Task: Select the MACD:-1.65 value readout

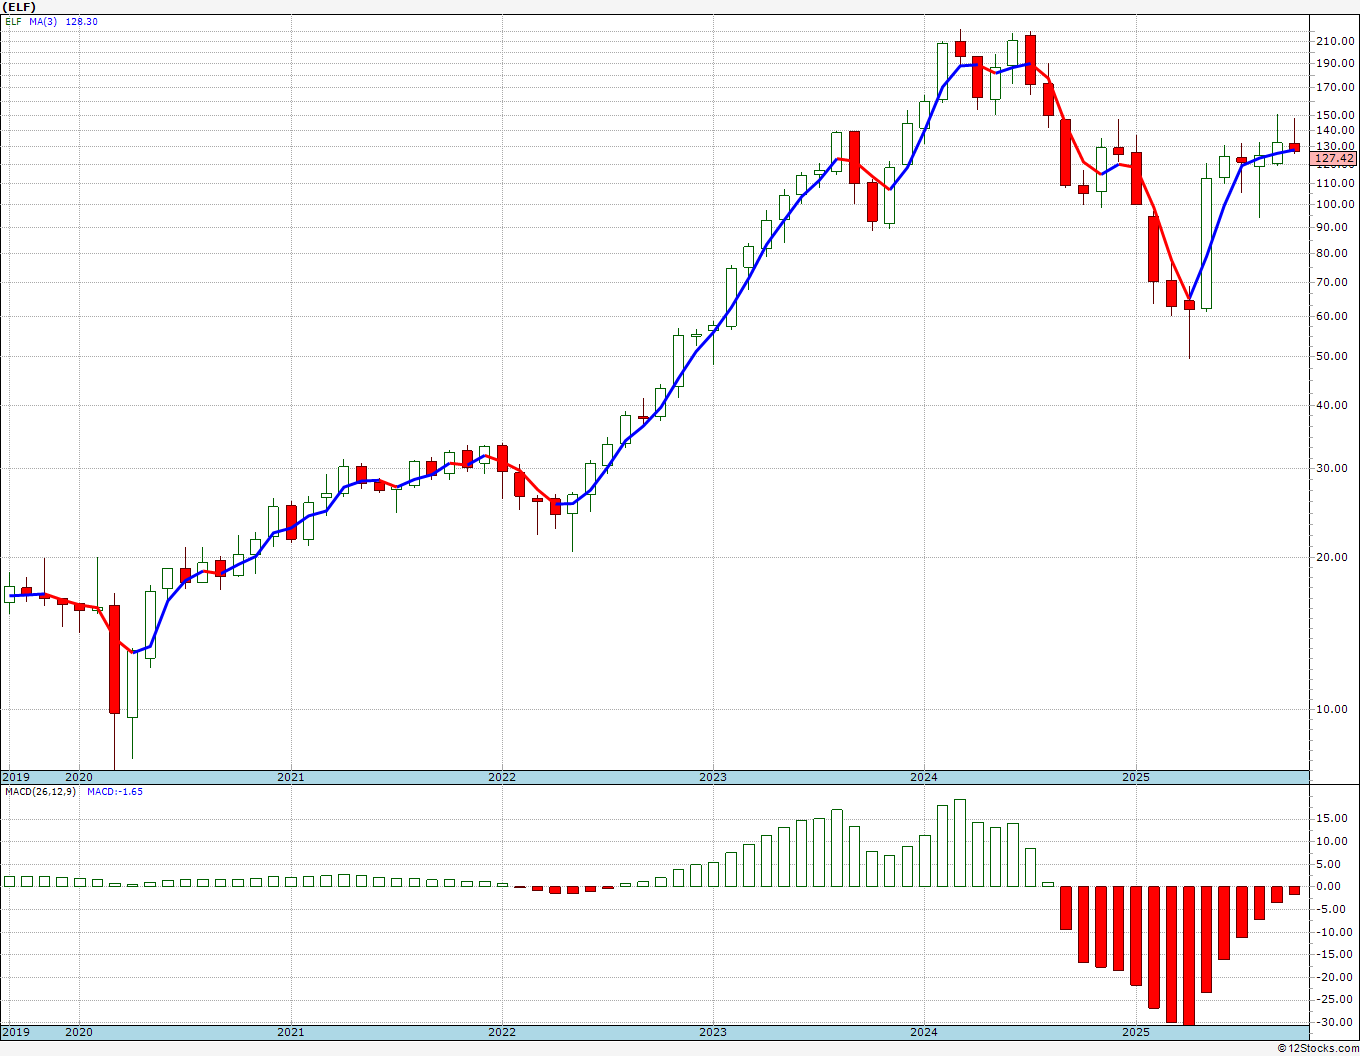Action: tap(115, 792)
